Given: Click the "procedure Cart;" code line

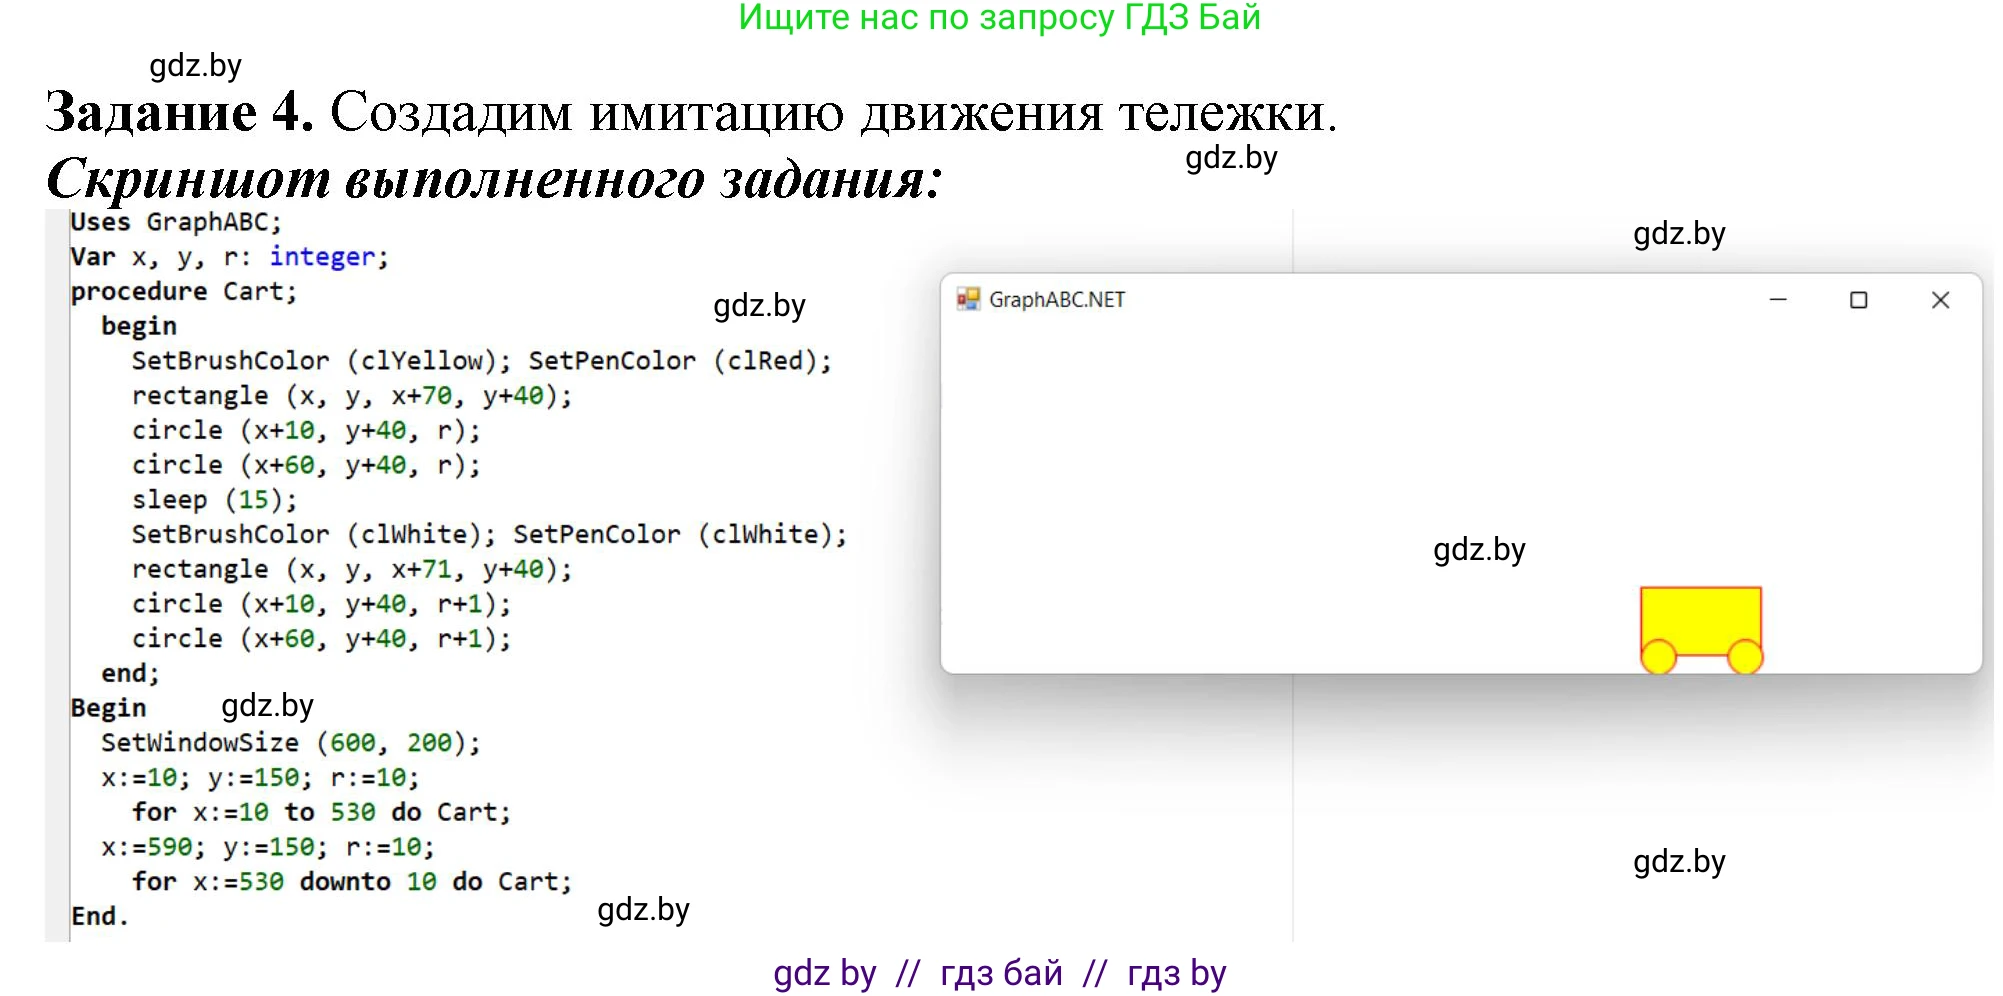Looking at the screenshot, I should point(184,292).
